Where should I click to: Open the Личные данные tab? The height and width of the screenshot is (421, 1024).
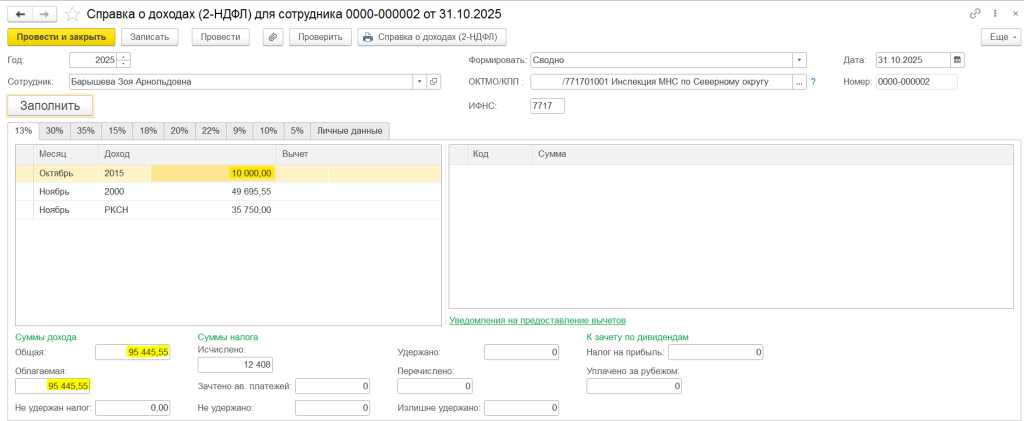coord(350,130)
